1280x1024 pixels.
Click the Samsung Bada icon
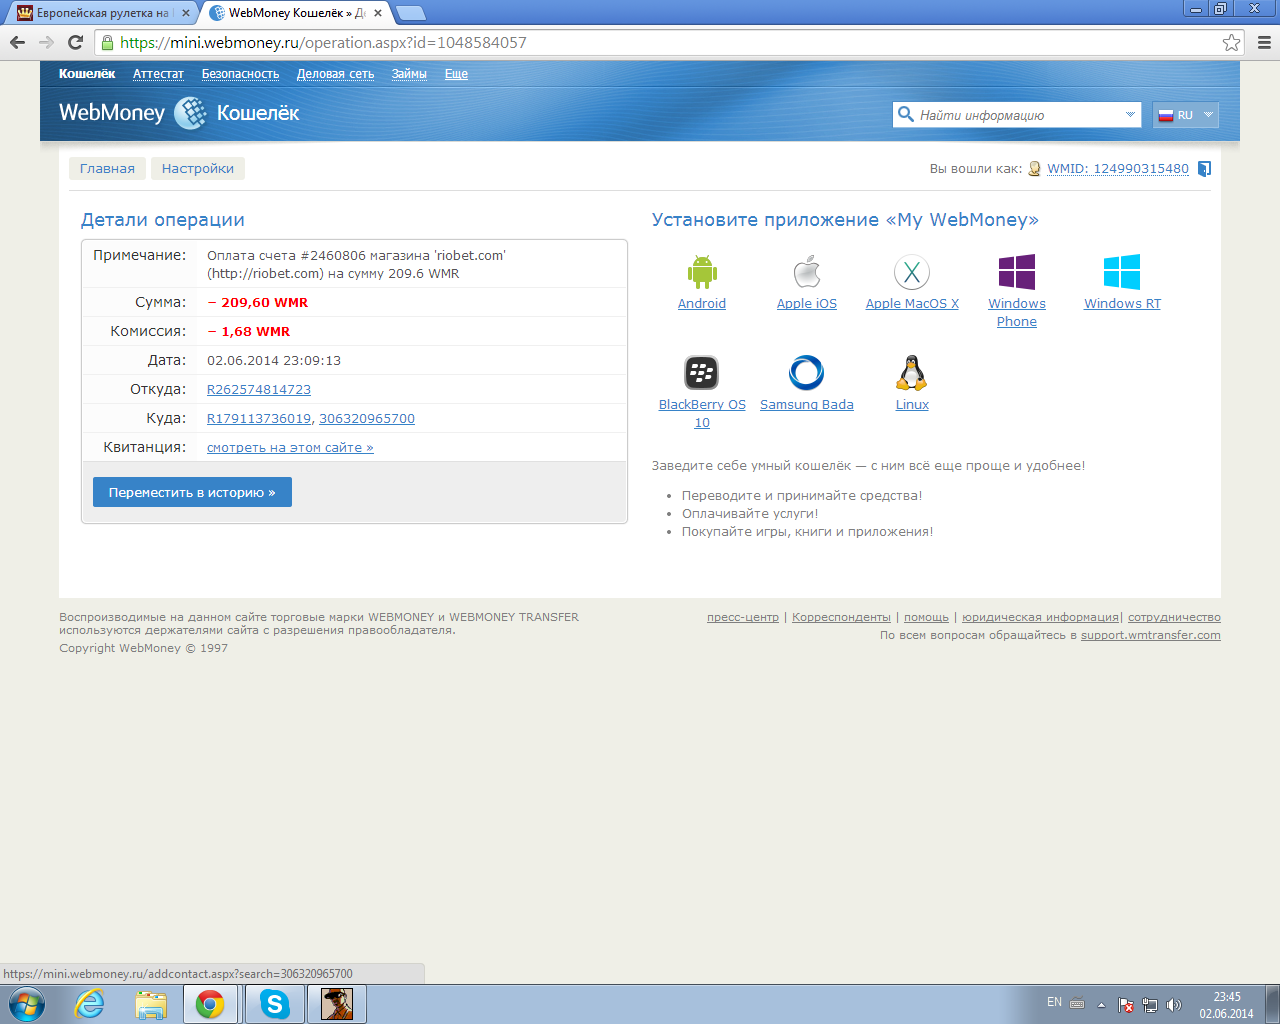807,373
